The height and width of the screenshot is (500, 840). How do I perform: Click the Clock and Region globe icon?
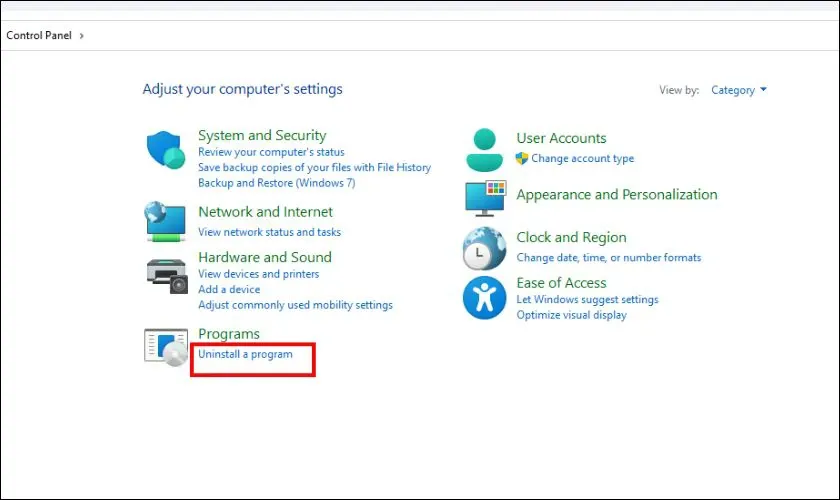click(485, 248)
